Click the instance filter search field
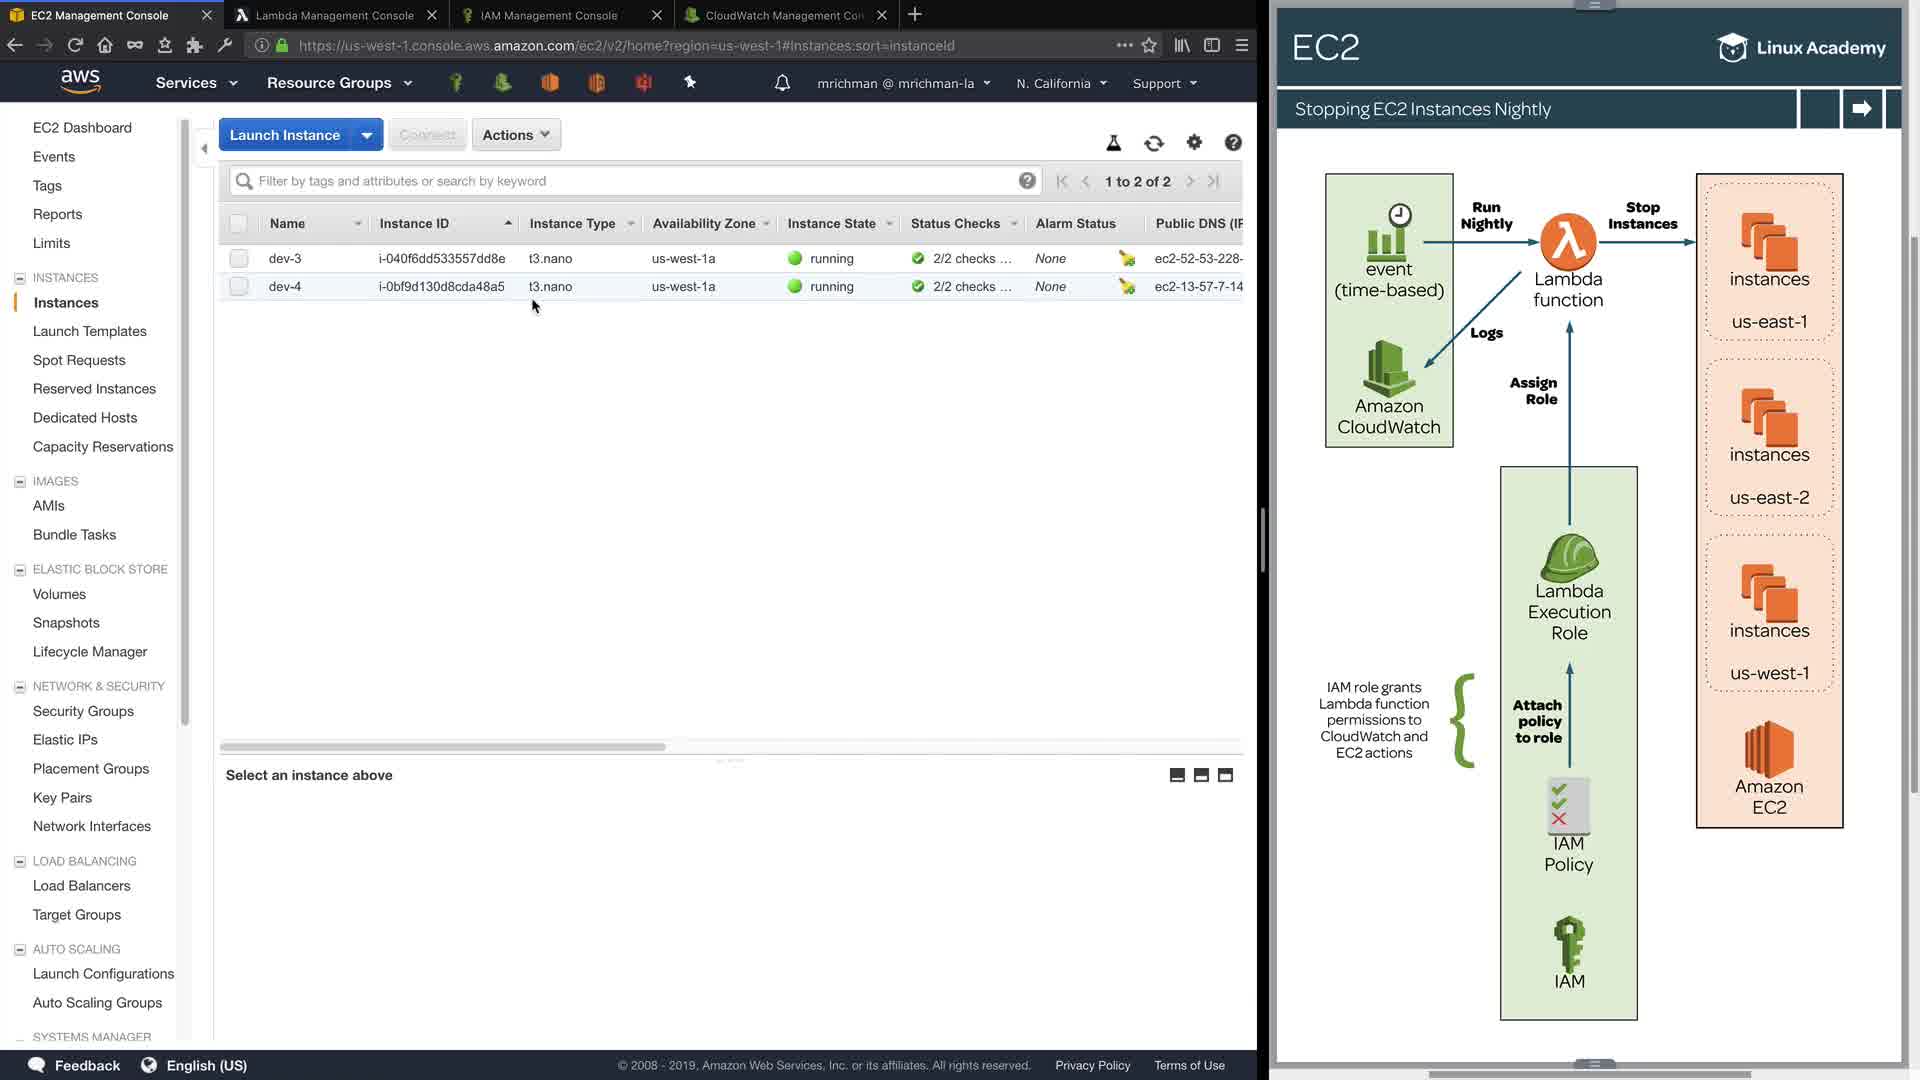This screenshot has width=1920, height=1080. coord(630,181)
